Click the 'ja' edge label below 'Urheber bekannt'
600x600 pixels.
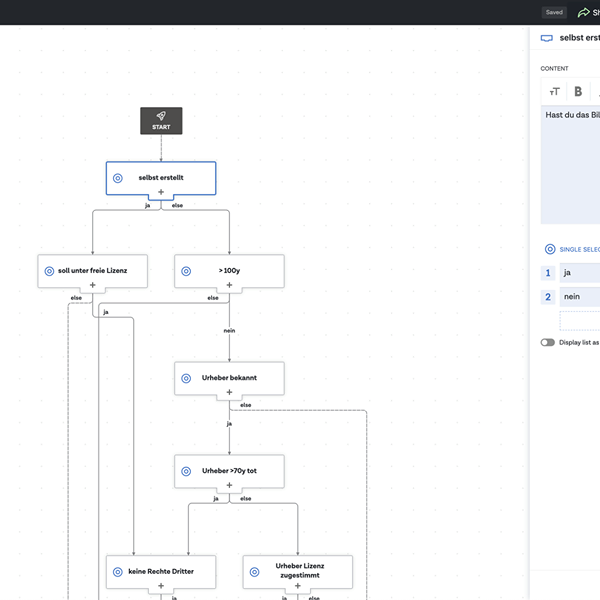pos(229,424)
